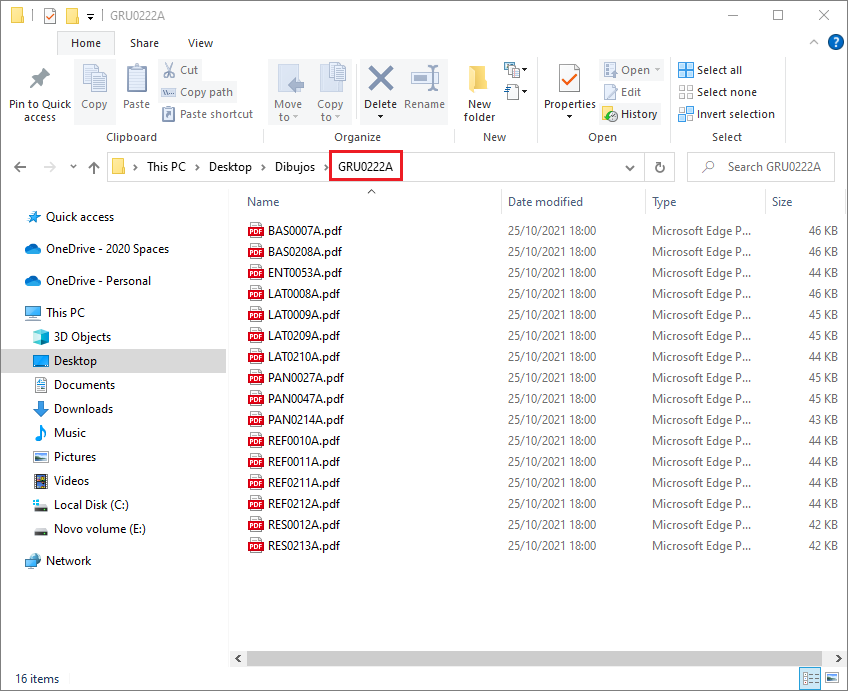Image resolution: width=848 pixels, height=691 pixels.
Task: Click Copy path in the Clipboard group
Action: coord(197,92)
